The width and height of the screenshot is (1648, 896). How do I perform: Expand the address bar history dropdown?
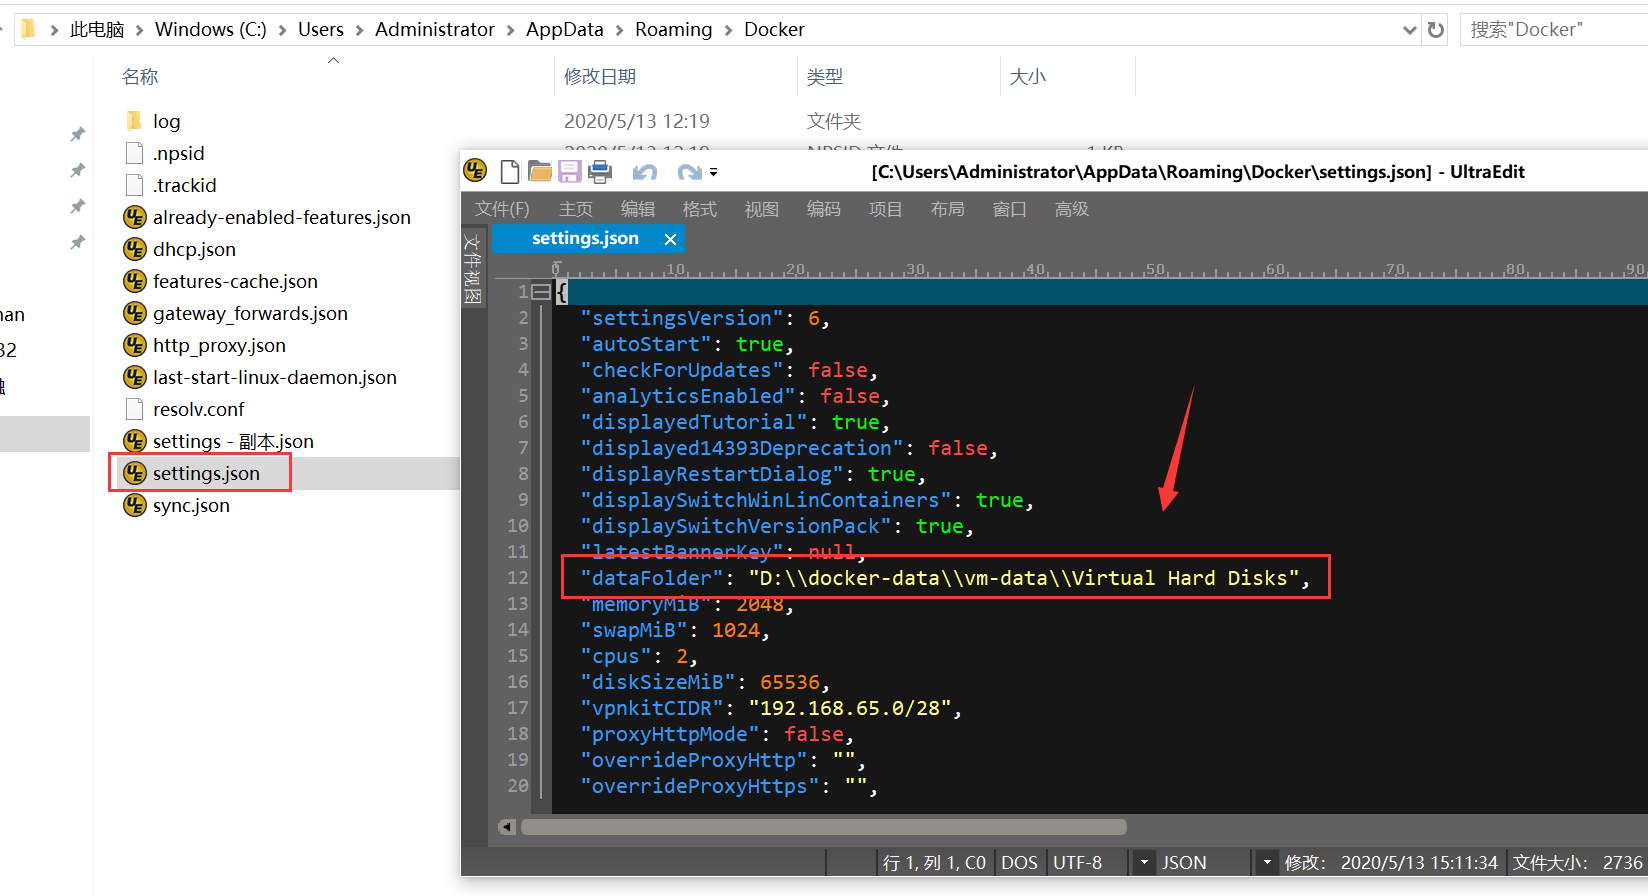1410,30
